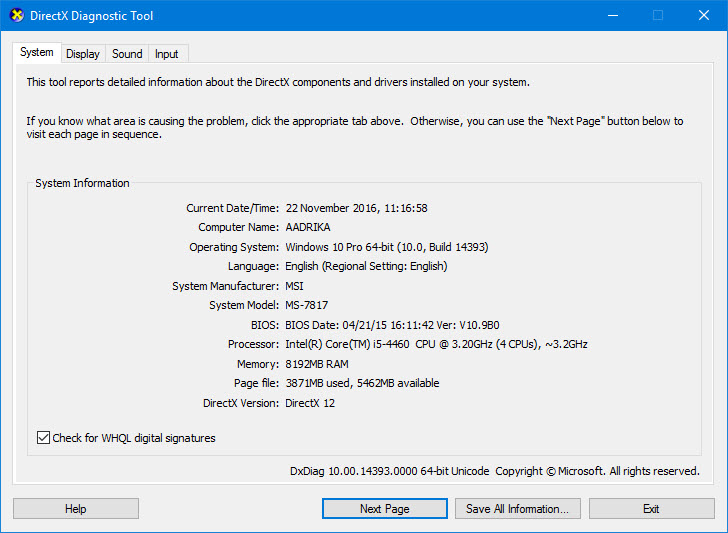The image size is (728, 533).
Task: Click the Processor label
Action: tap(254, 344)
